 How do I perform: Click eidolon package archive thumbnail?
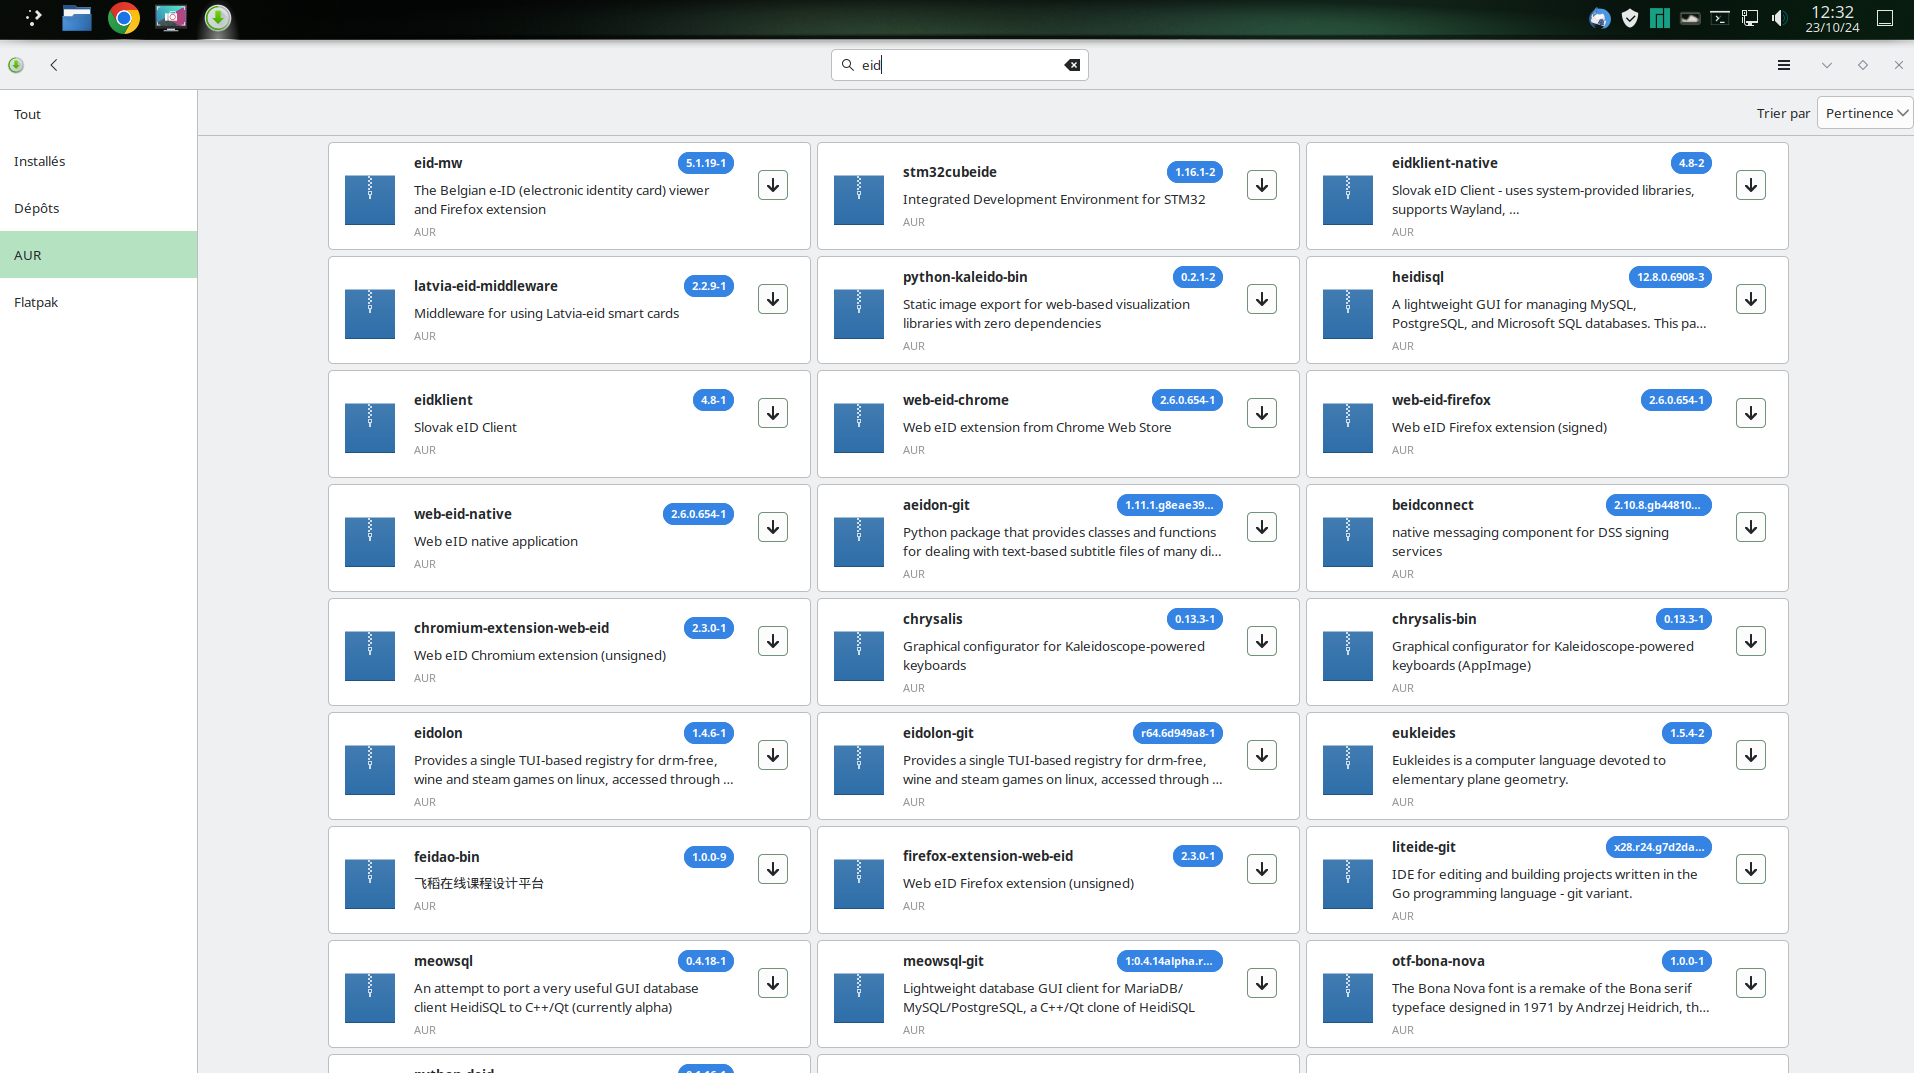tap(370, 770)
